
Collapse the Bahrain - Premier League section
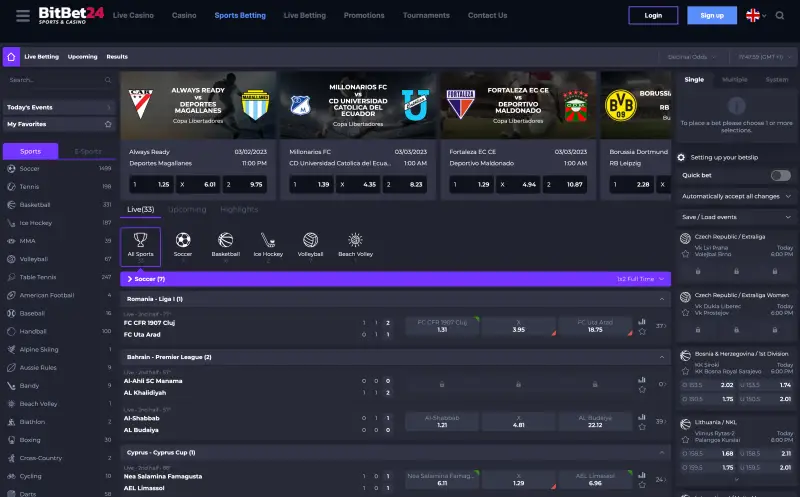(x=662, y=357)
